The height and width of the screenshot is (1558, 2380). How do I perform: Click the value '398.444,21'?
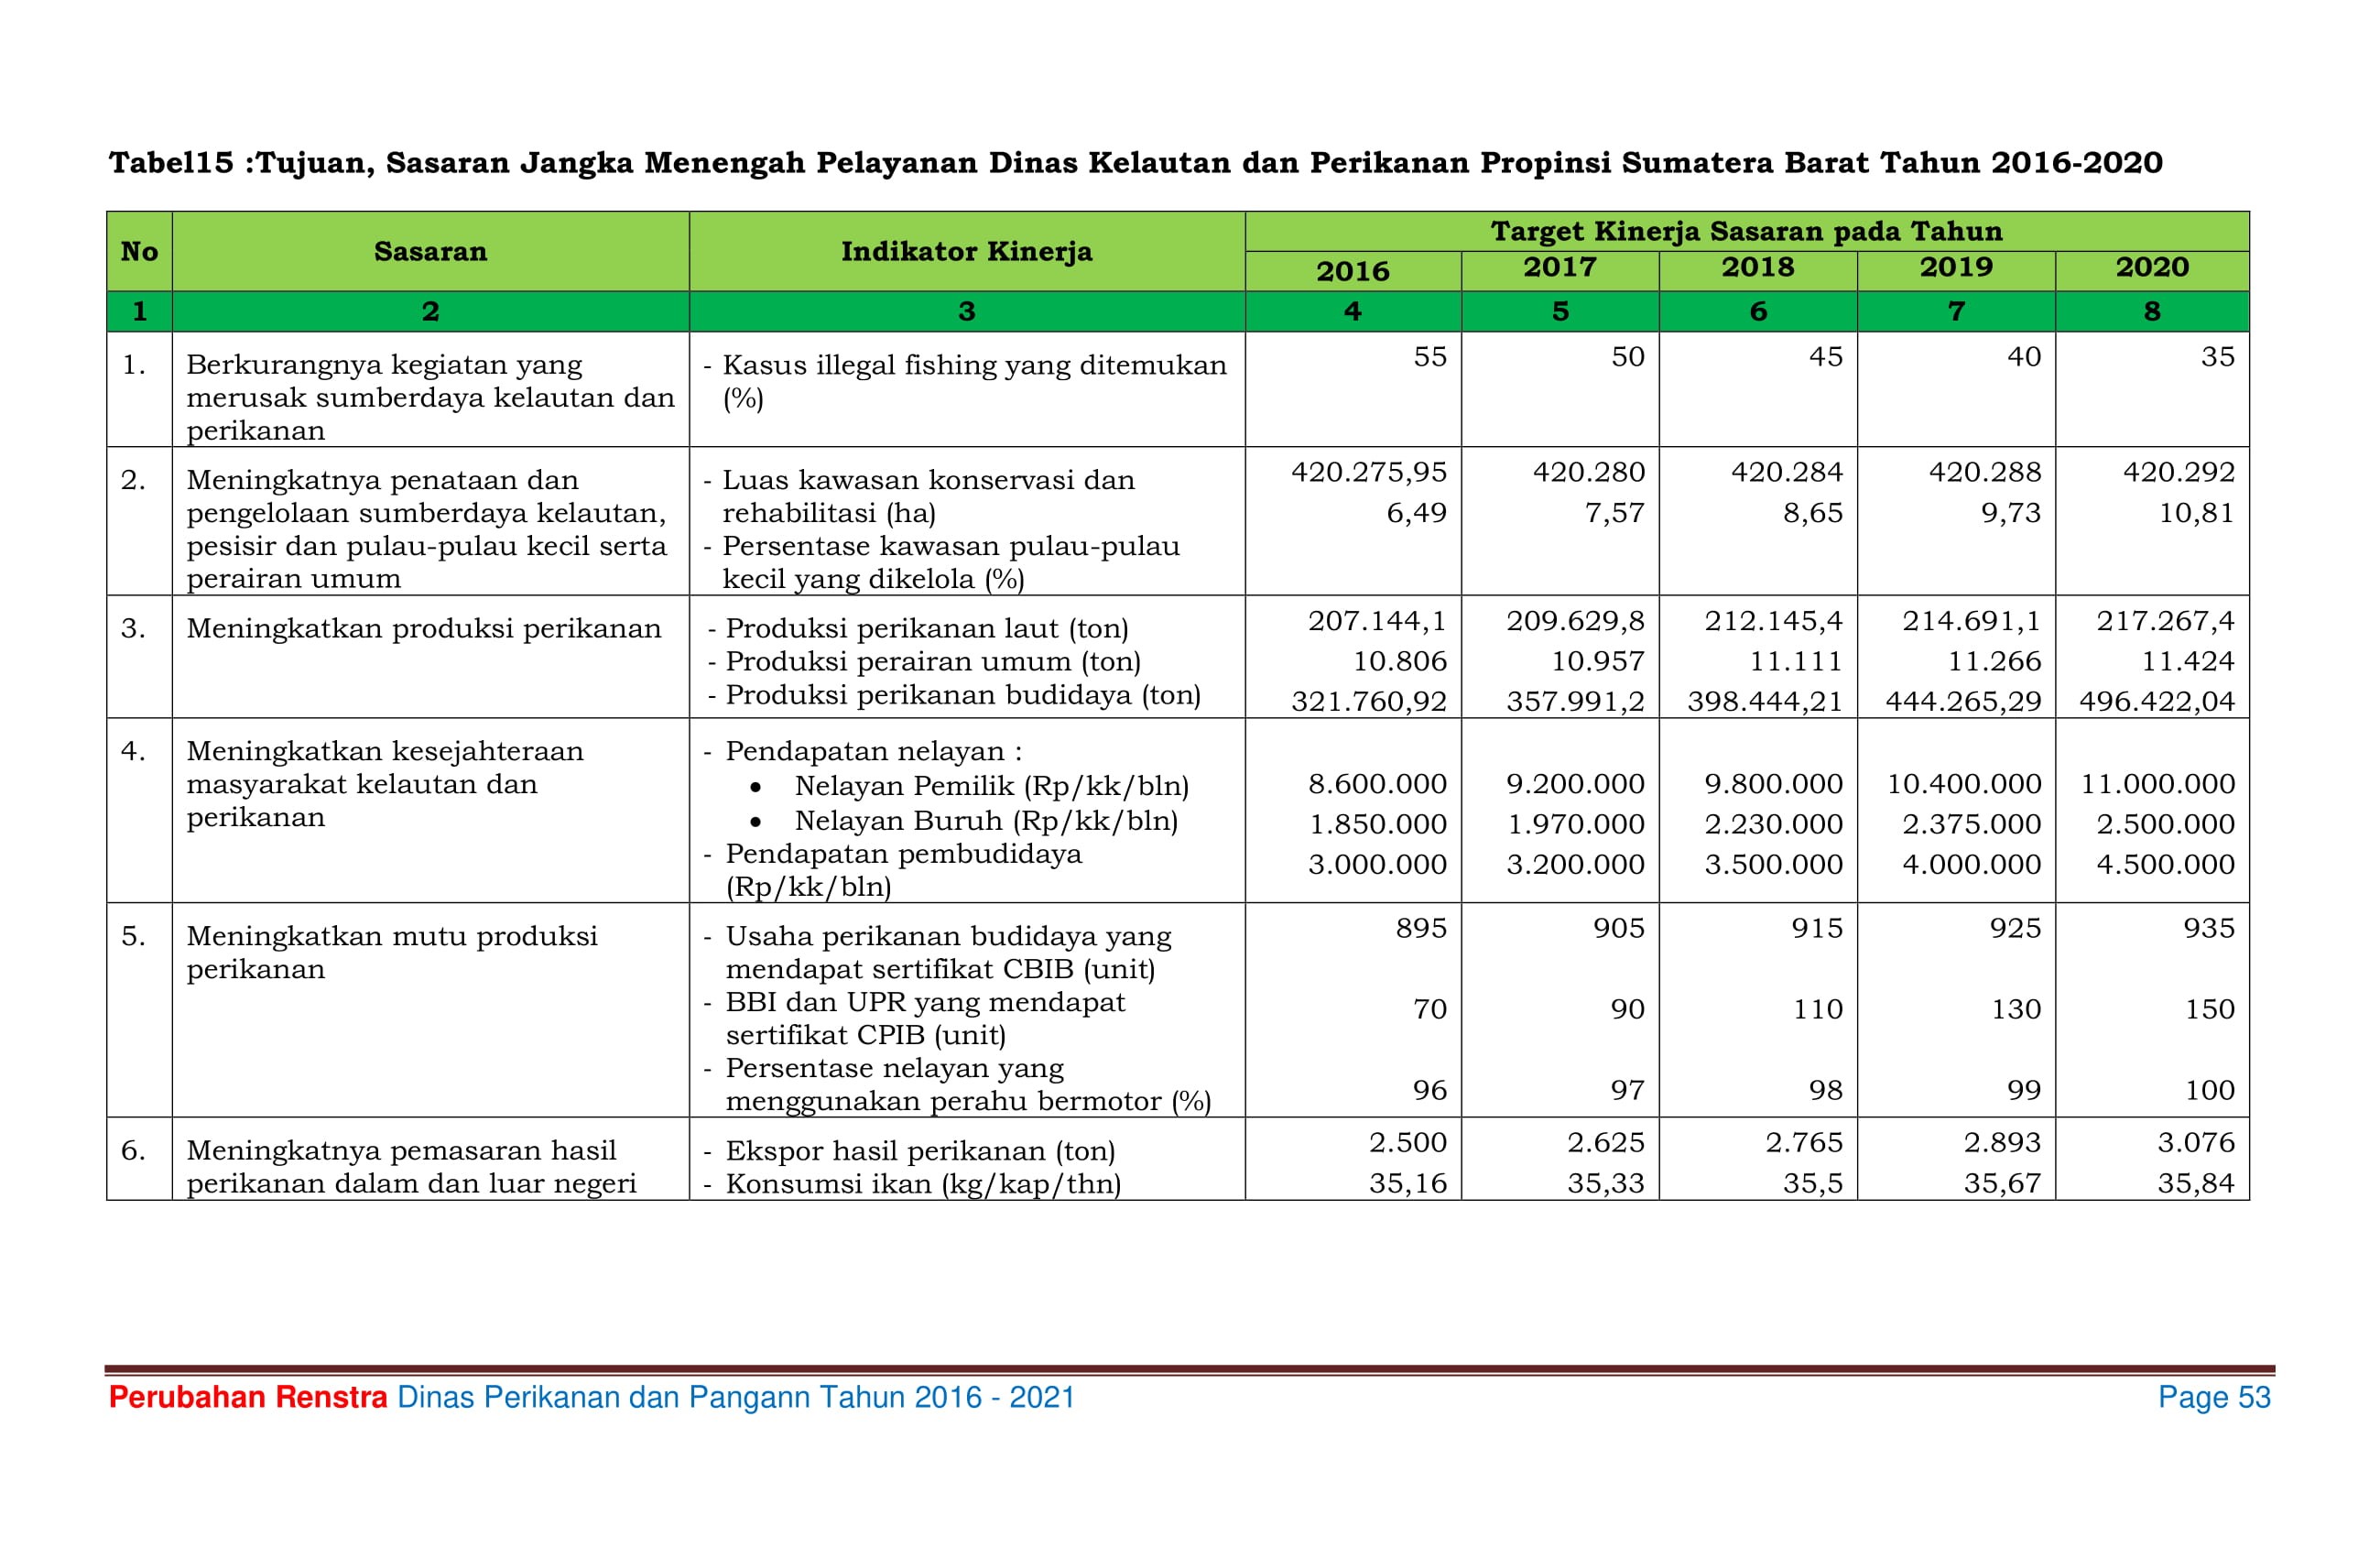1765,702
